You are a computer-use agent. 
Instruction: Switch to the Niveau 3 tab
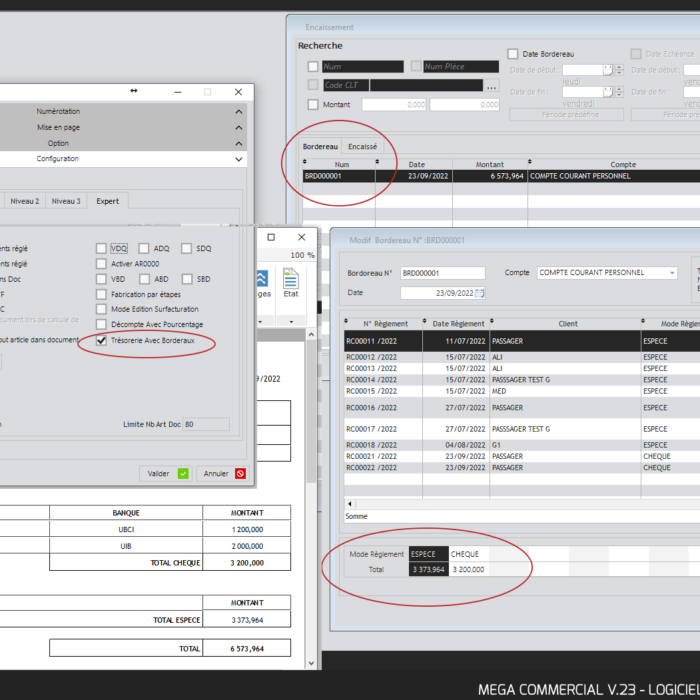[66, 201]
